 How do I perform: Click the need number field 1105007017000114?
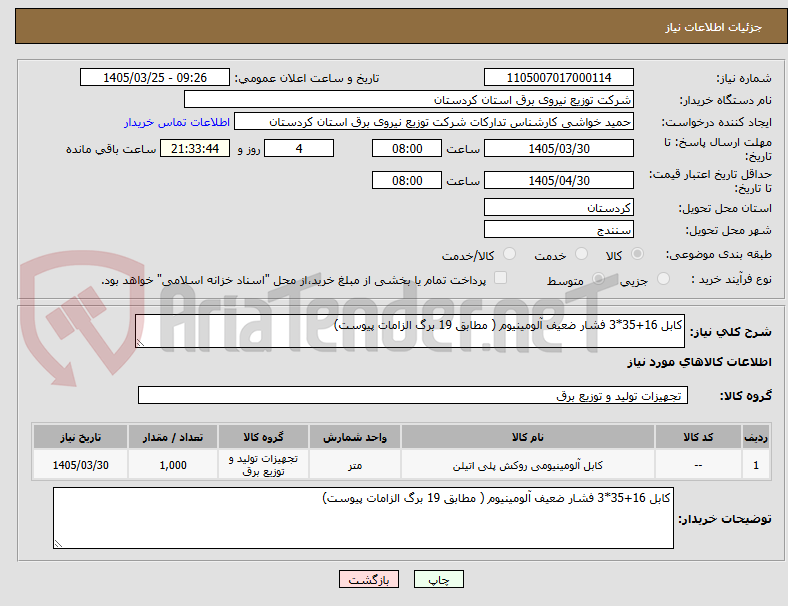(559, 77)
